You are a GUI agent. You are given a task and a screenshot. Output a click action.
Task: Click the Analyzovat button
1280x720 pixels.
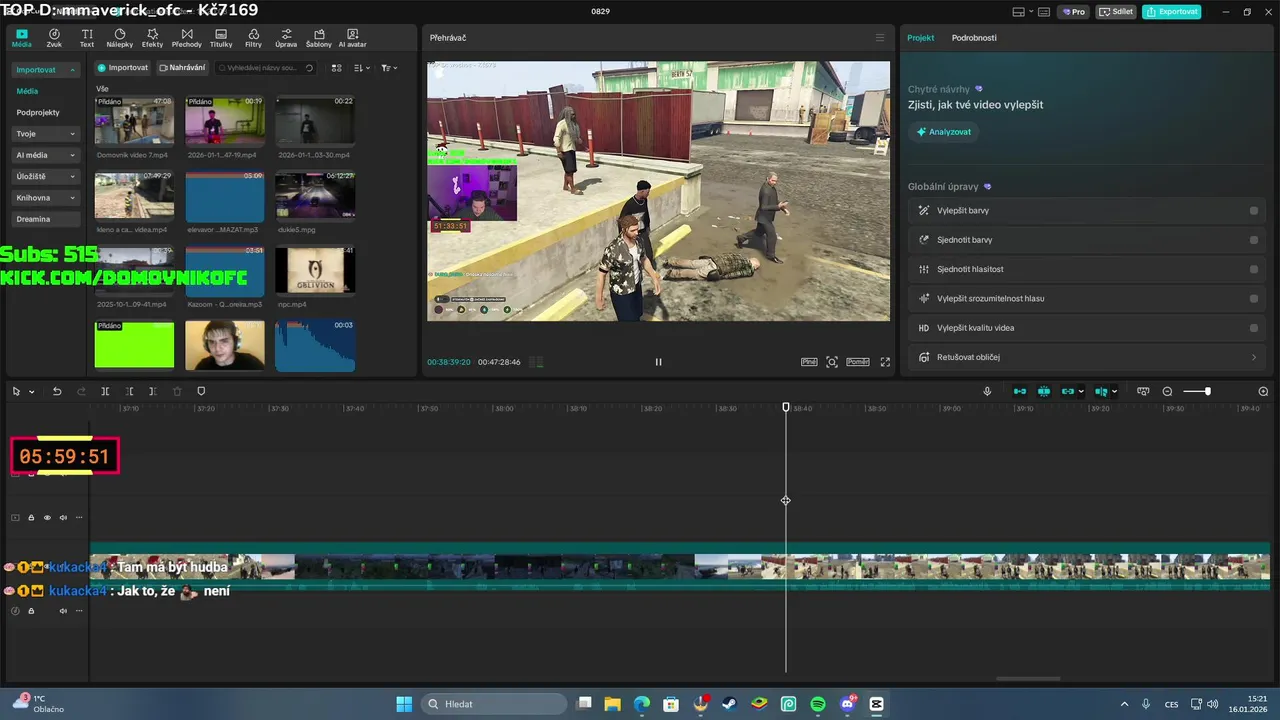coord(943,132)
